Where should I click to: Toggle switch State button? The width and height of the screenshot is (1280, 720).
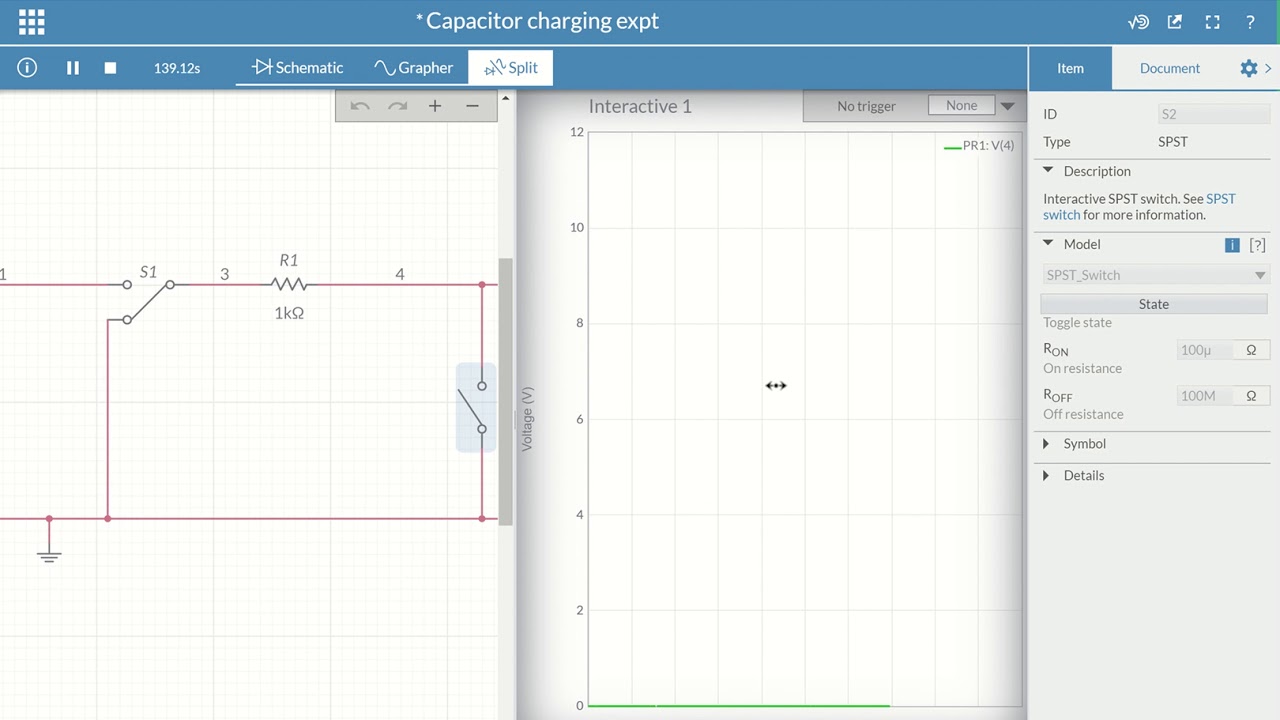[x=1154, y=304]
